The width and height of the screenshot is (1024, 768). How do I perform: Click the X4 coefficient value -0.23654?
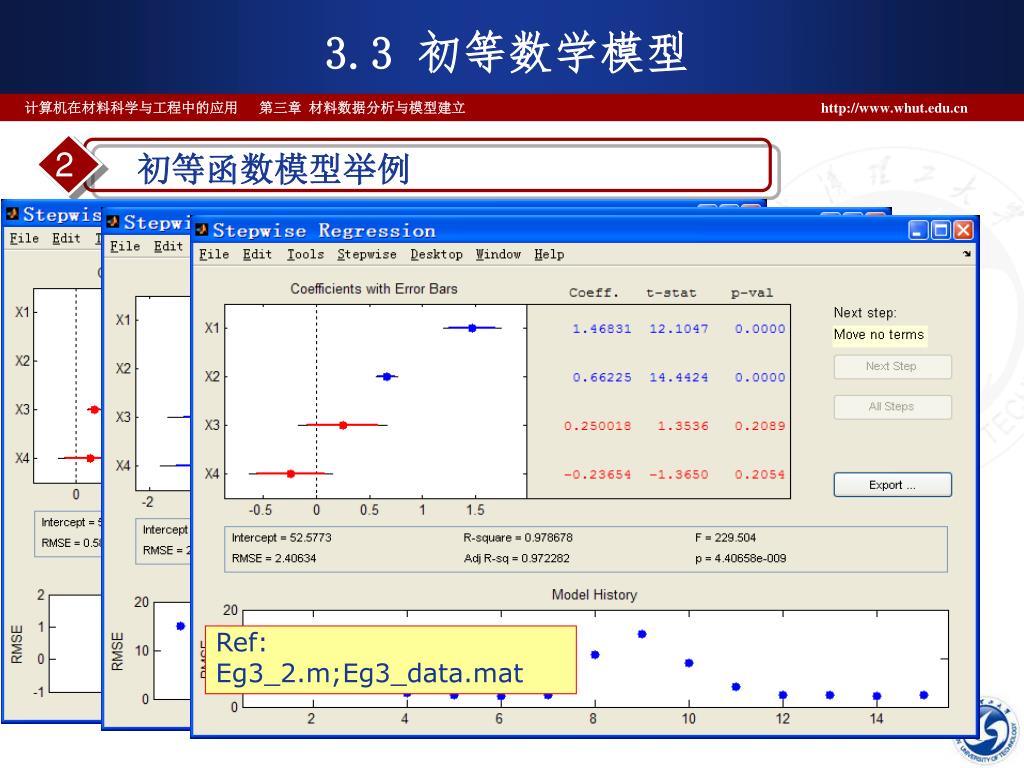598,474
